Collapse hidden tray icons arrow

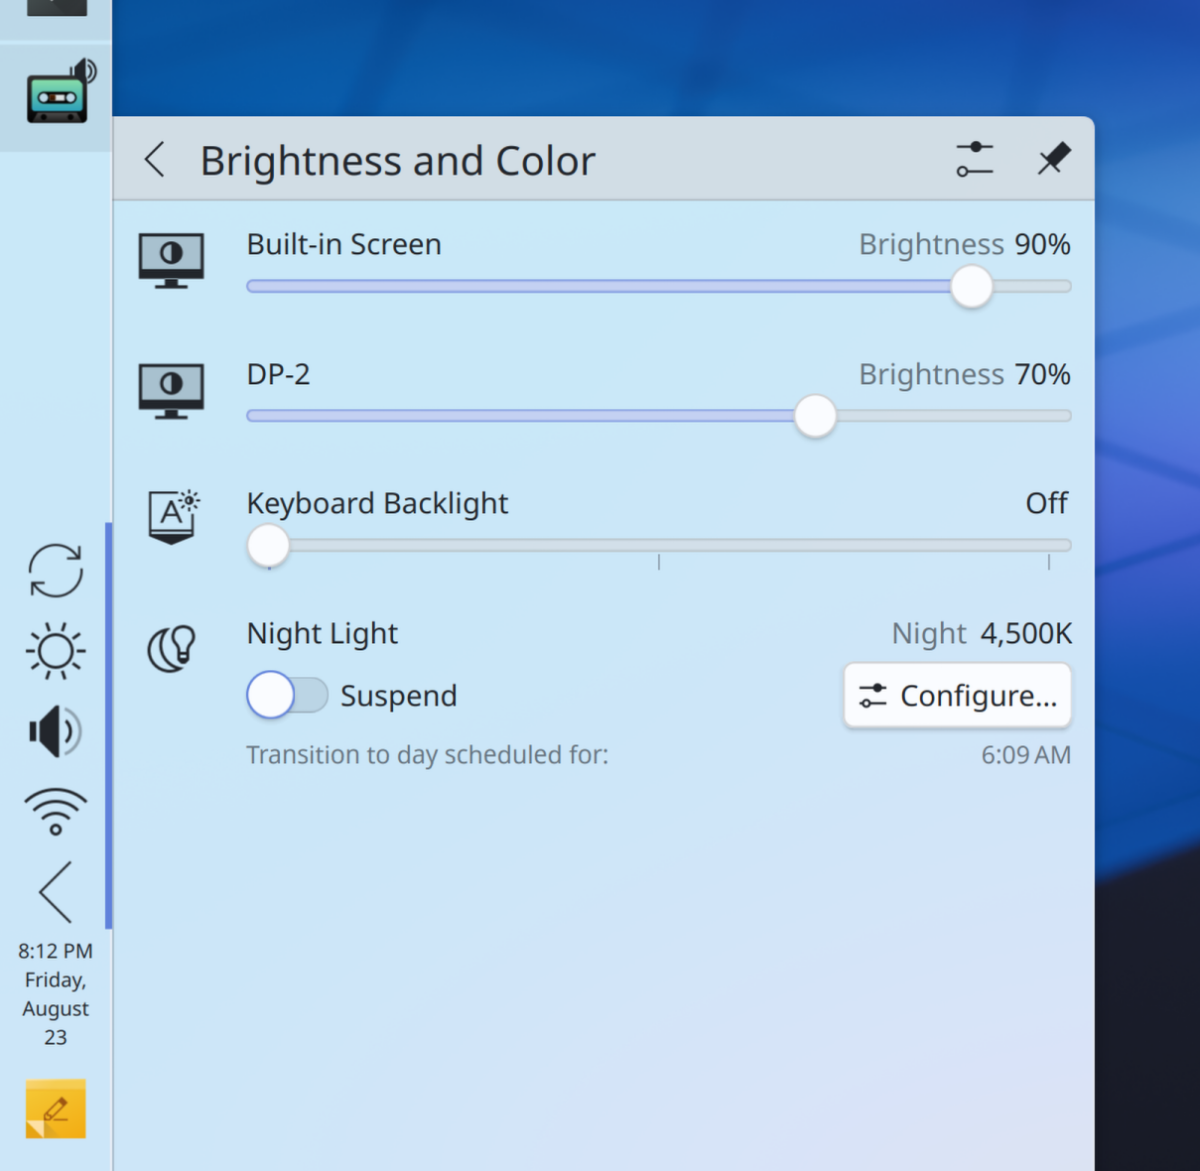point(56,891)
